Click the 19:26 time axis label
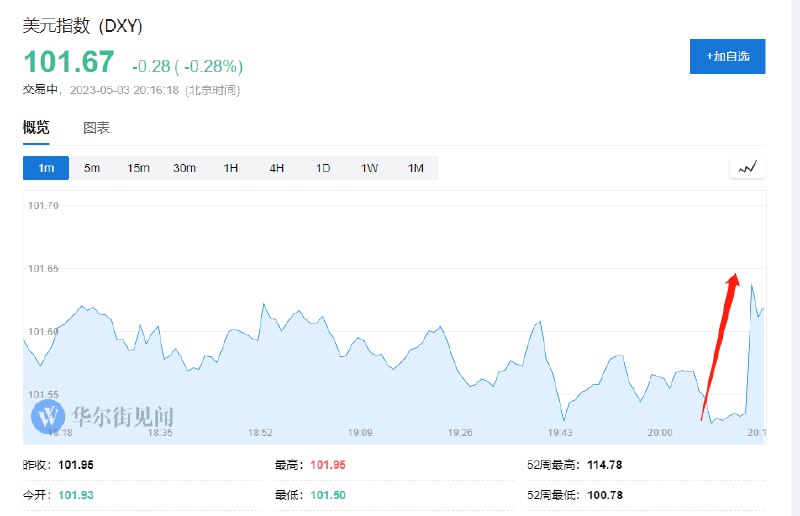This screenshot has height=516, width=800. [x=460, y=433]
